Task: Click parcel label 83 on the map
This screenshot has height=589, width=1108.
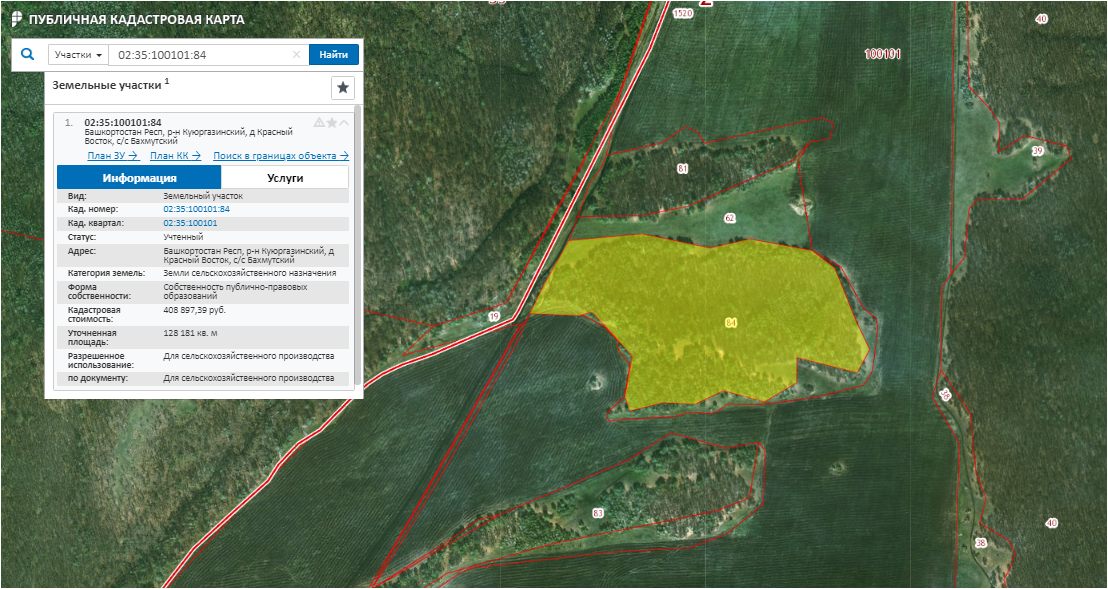Action: 598,513
